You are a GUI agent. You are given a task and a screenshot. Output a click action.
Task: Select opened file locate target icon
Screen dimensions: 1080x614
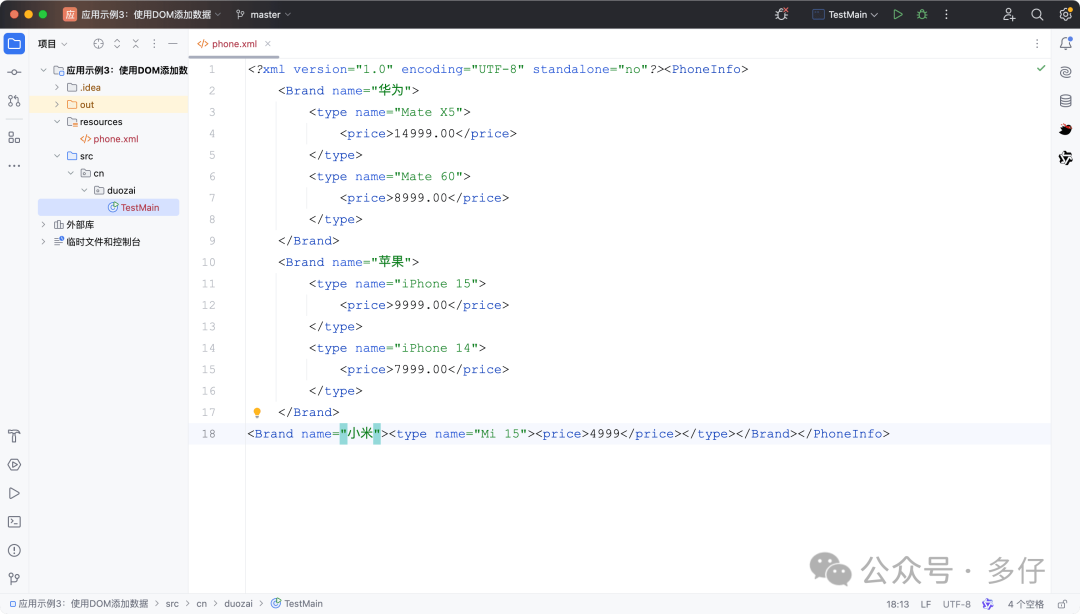pyautogui.click(x=98, y=43)
